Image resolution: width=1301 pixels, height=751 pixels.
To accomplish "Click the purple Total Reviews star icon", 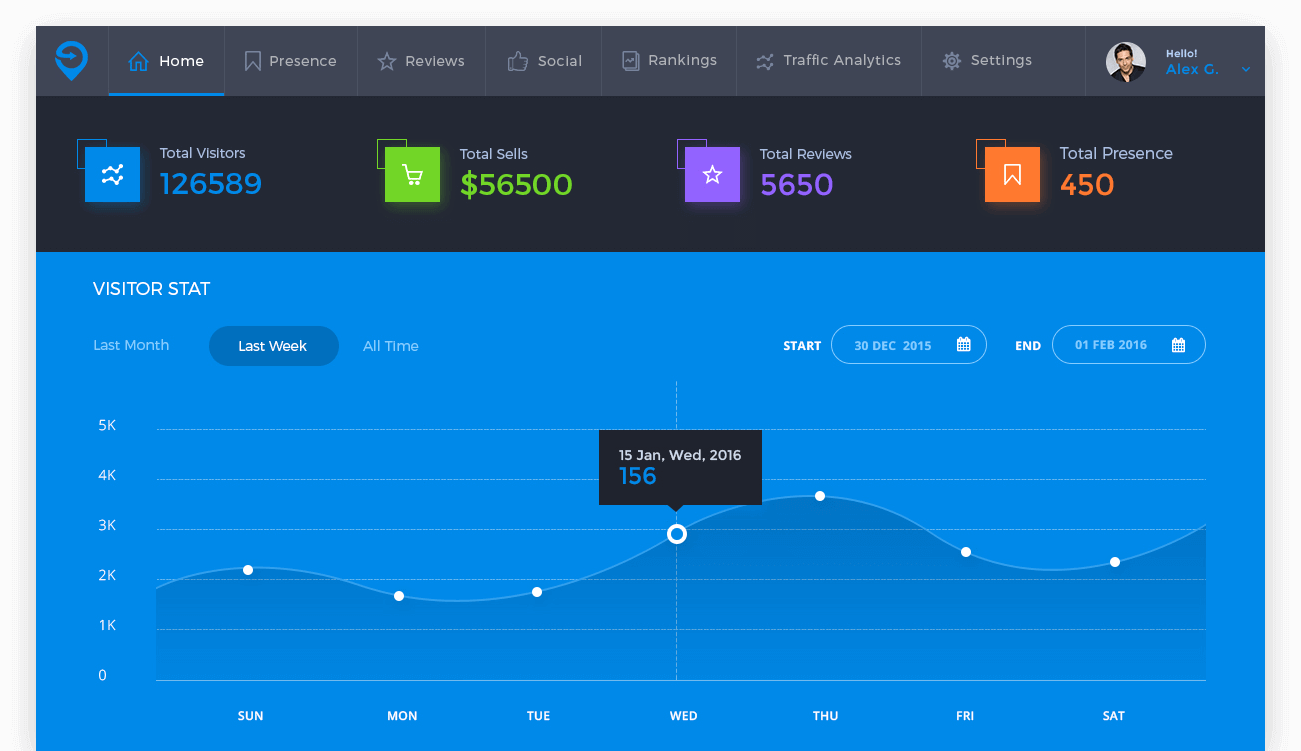I will pyautogui.click(x=712, y=175).
